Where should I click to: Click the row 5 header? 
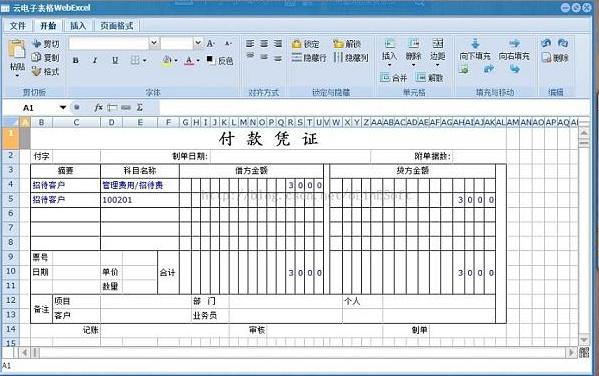point(10,199)
